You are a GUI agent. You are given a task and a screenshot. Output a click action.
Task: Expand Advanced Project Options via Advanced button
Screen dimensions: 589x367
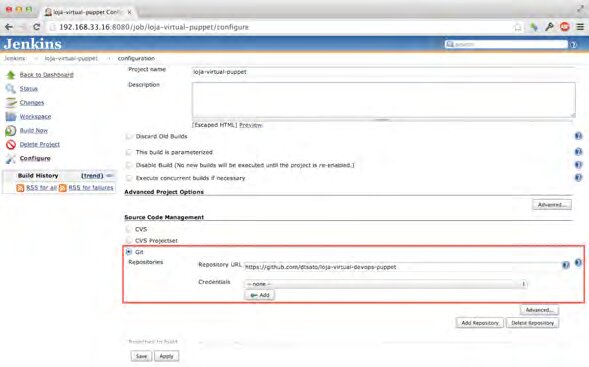coord(552,205)
